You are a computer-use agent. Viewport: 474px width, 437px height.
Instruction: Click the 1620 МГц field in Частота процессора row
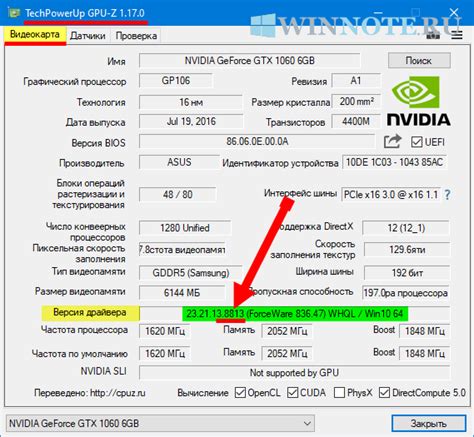165,331
